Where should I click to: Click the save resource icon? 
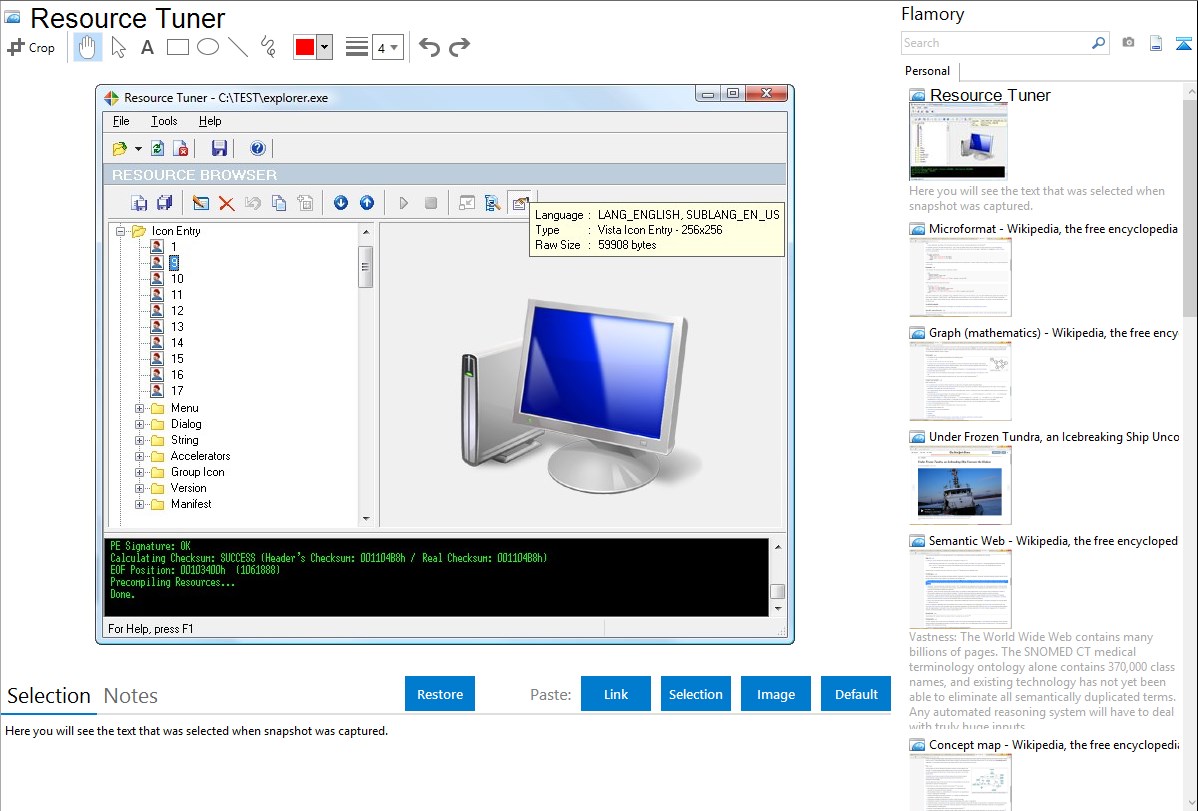[139, 203]
